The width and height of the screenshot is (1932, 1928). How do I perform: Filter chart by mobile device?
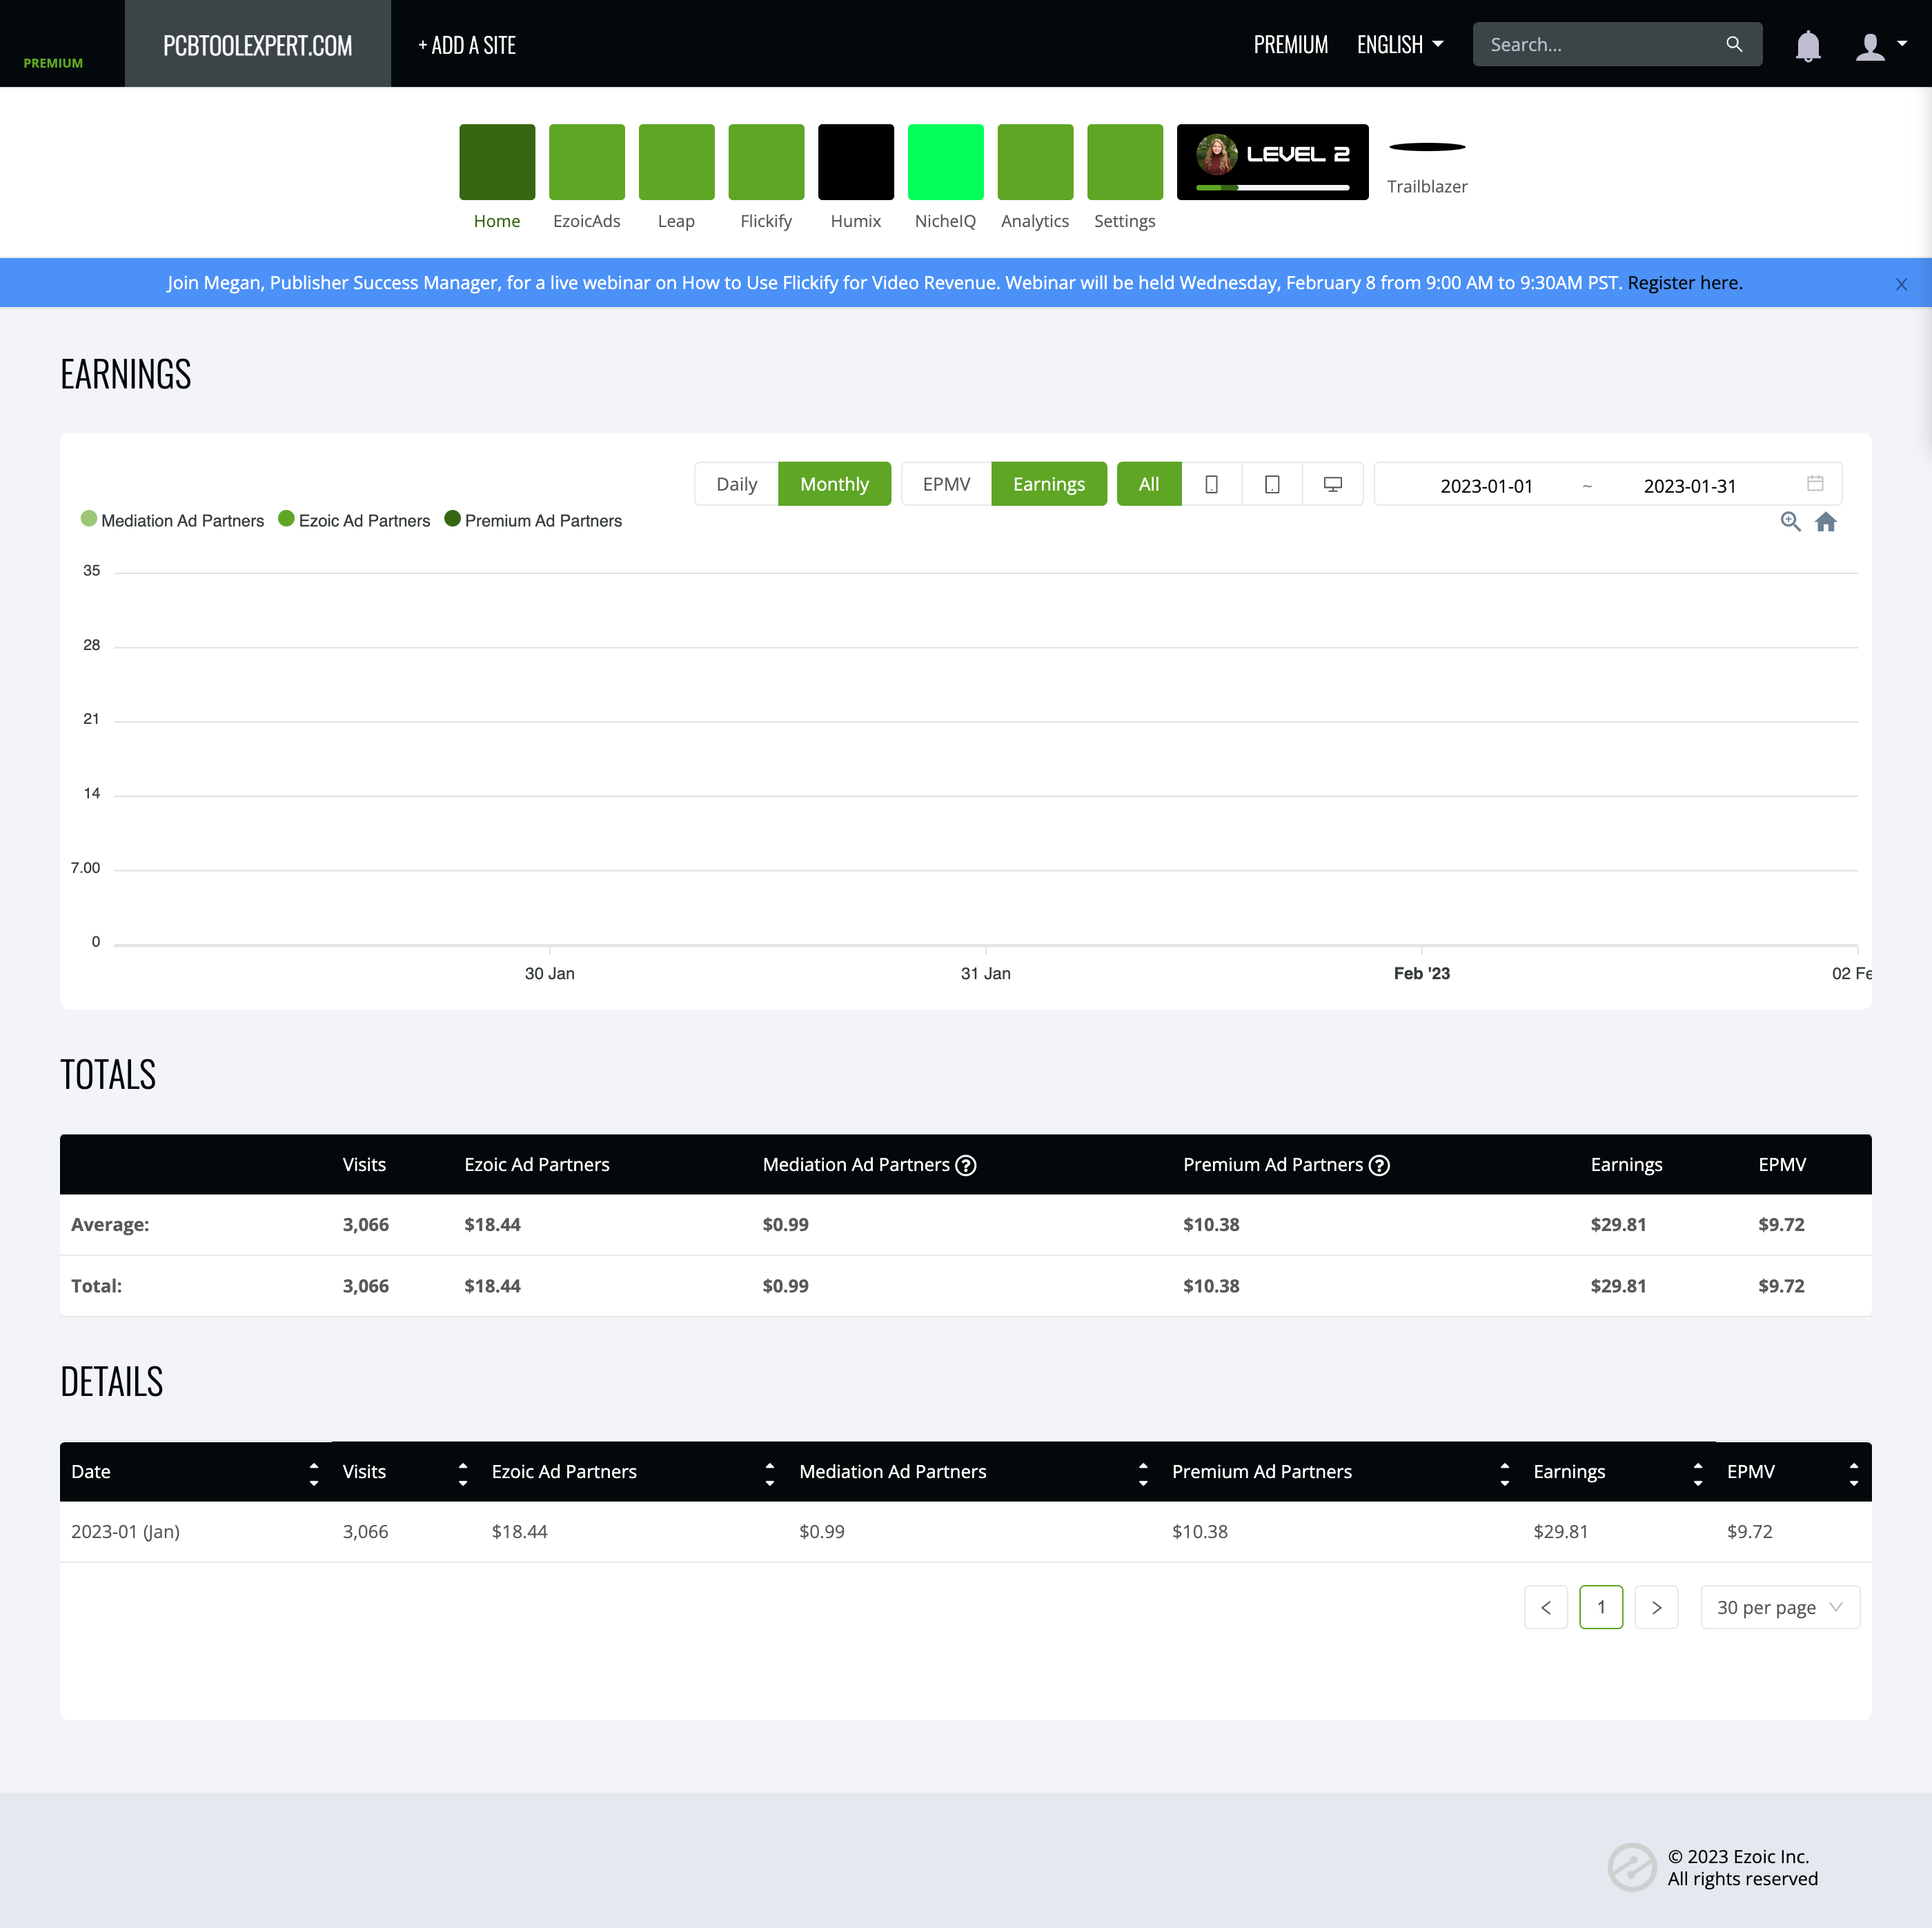[1211, 484]
